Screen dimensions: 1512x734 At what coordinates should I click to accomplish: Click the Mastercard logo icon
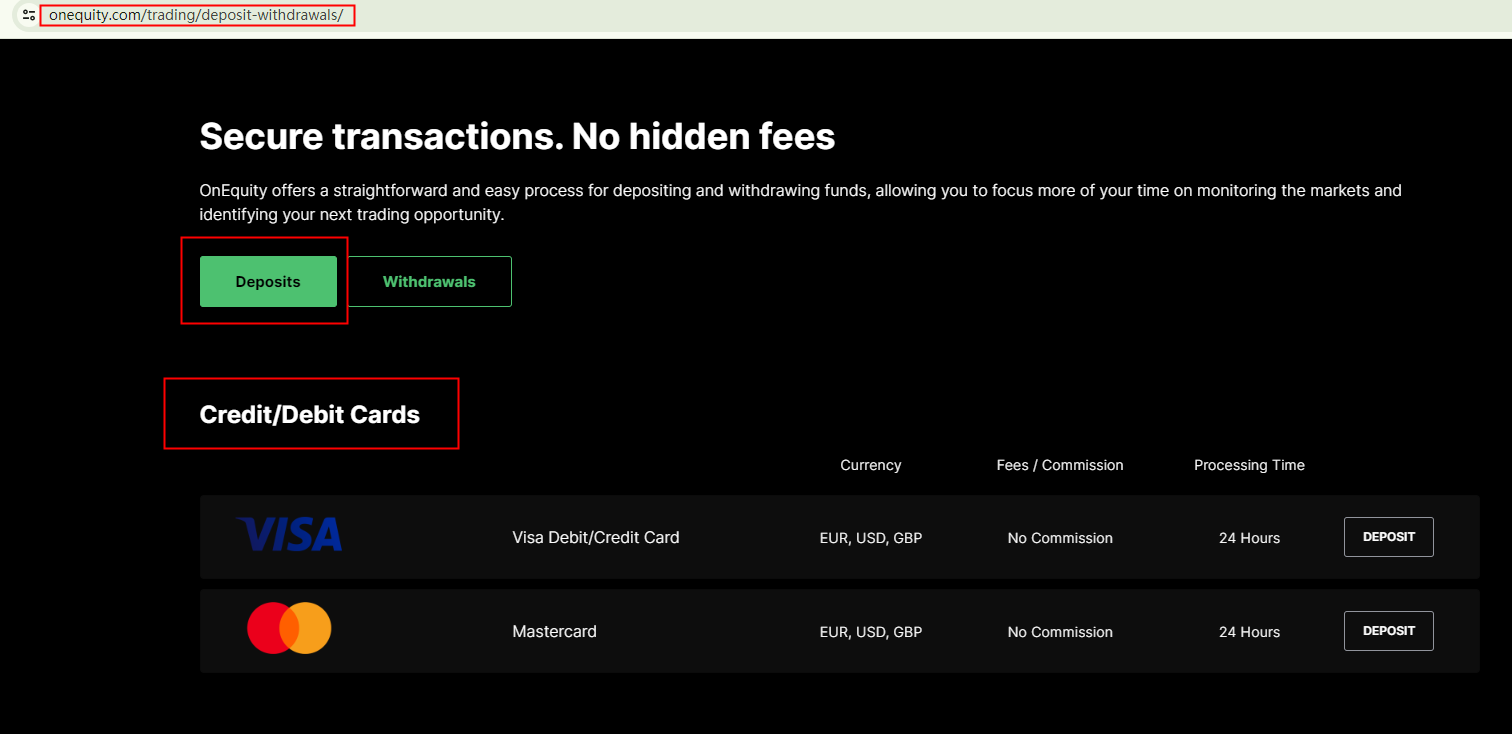289,628
